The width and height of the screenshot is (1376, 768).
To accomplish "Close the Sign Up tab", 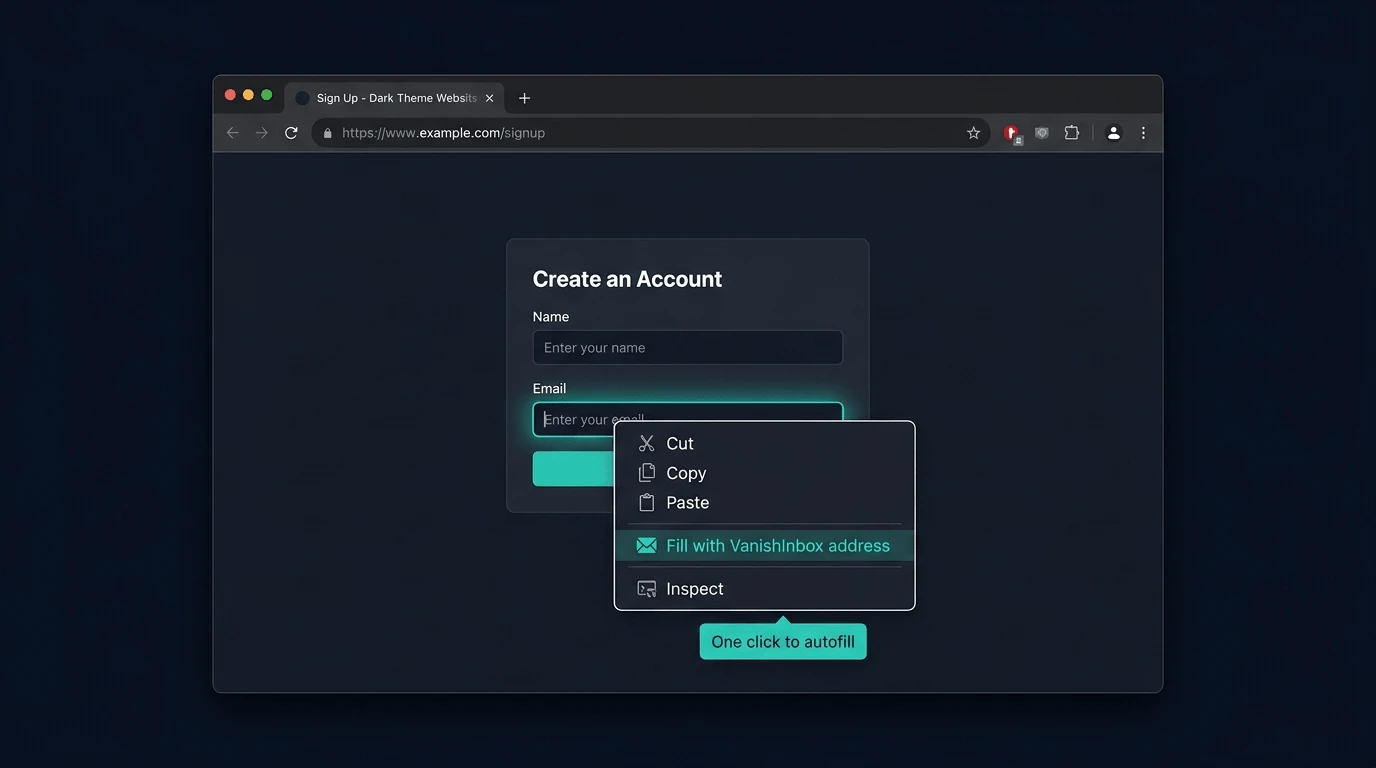I will point(489,98).
